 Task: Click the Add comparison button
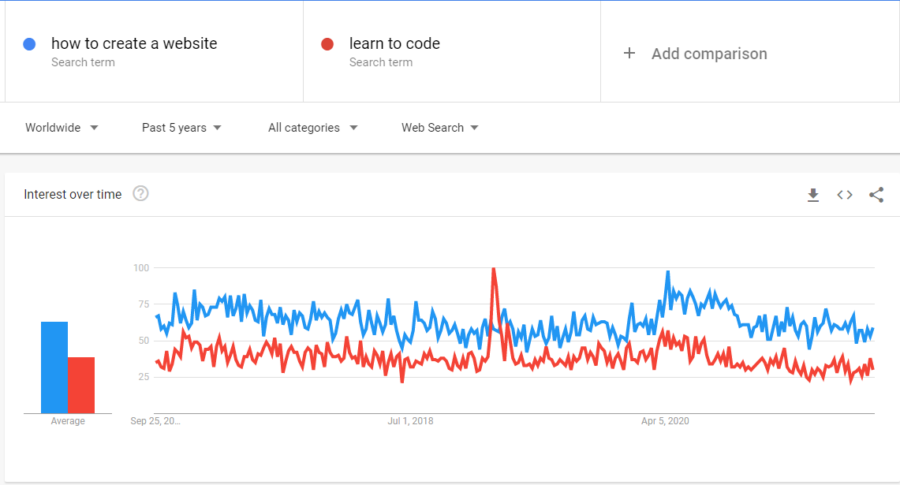point(709,54)
